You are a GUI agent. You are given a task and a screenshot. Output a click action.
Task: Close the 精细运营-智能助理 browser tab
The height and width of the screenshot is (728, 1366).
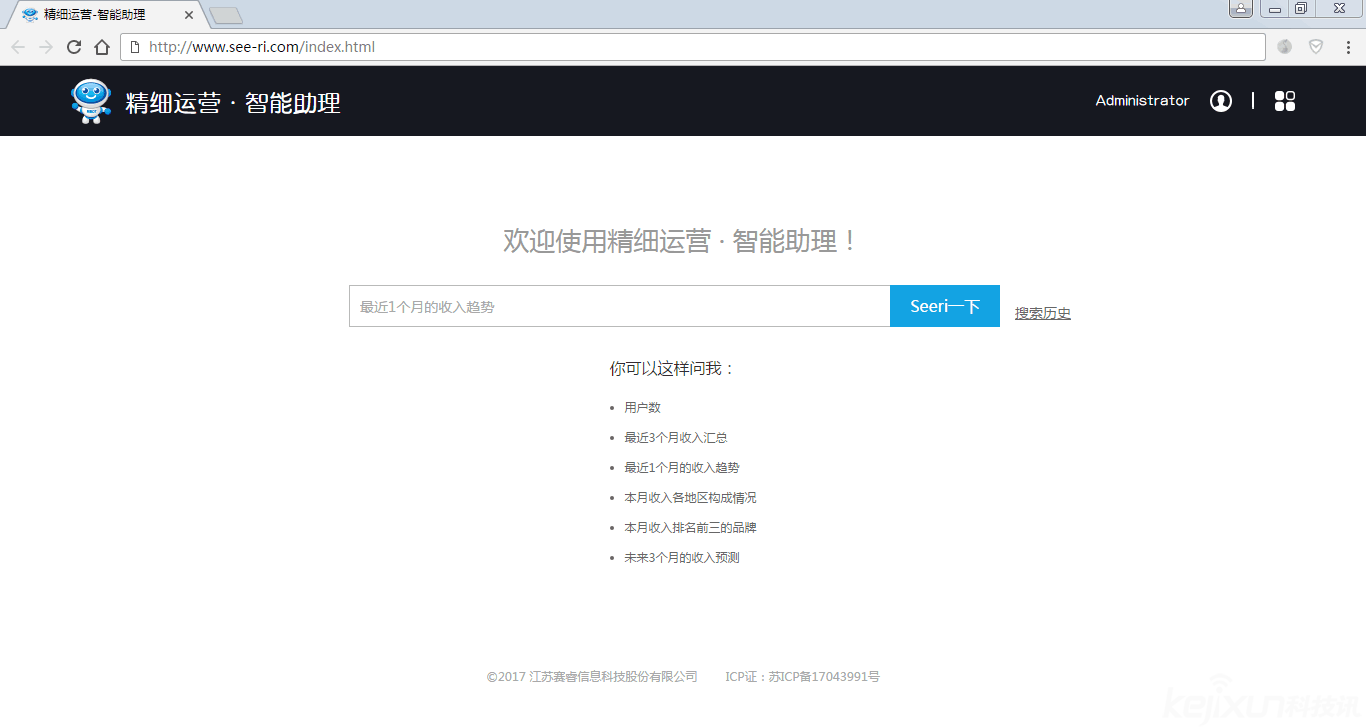coord(189,15)
